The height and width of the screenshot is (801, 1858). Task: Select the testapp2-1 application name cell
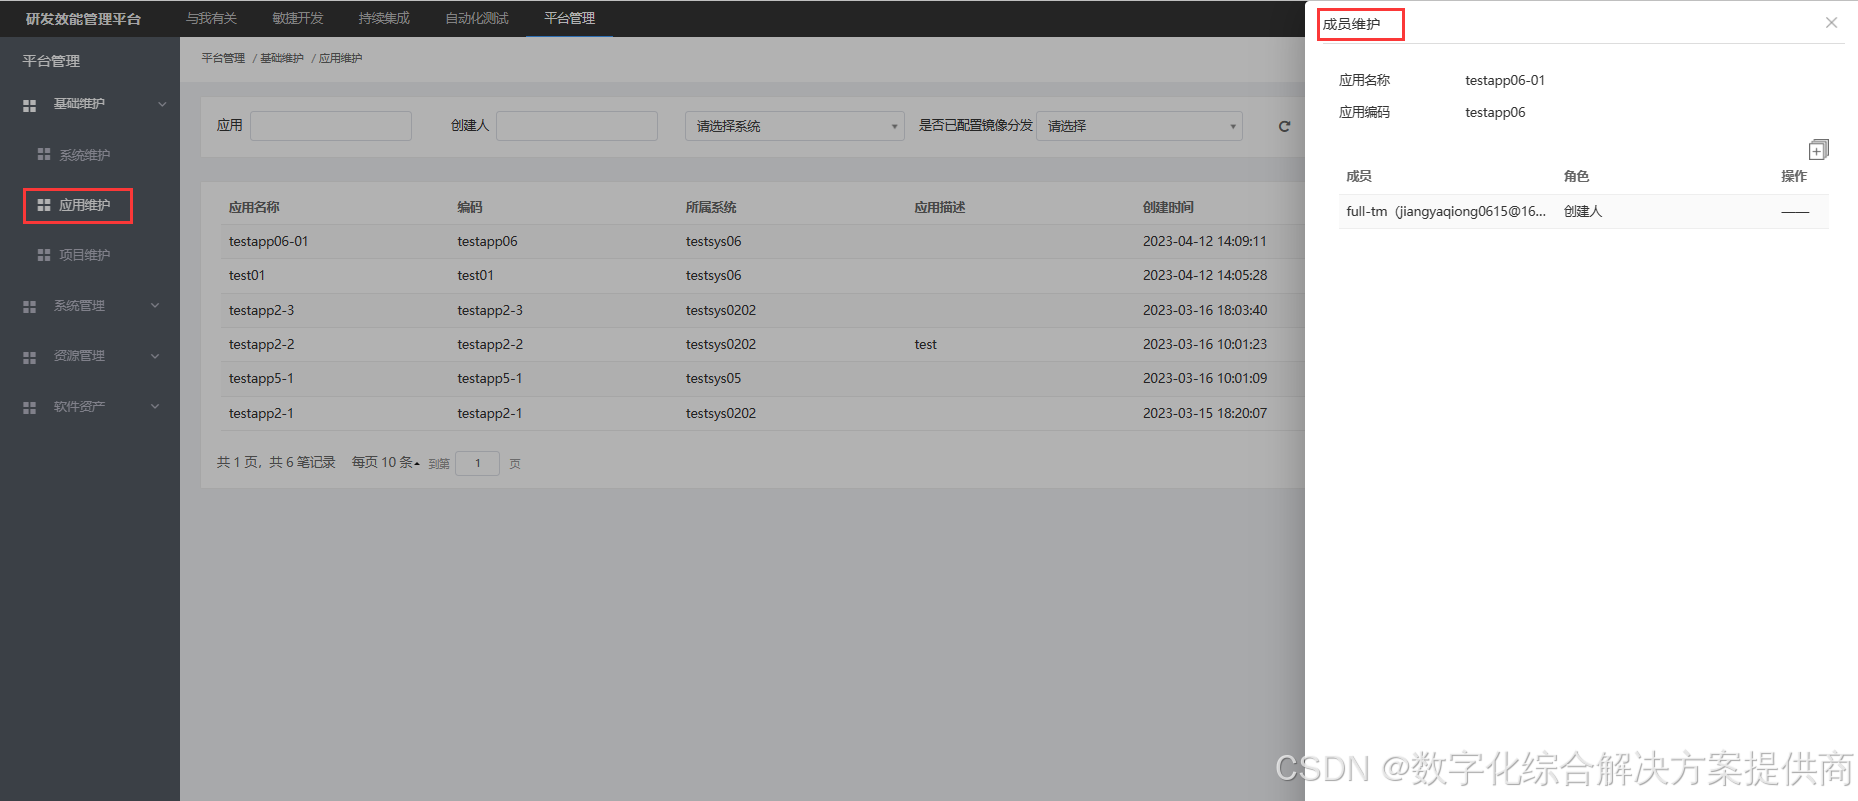click(261, 413)
